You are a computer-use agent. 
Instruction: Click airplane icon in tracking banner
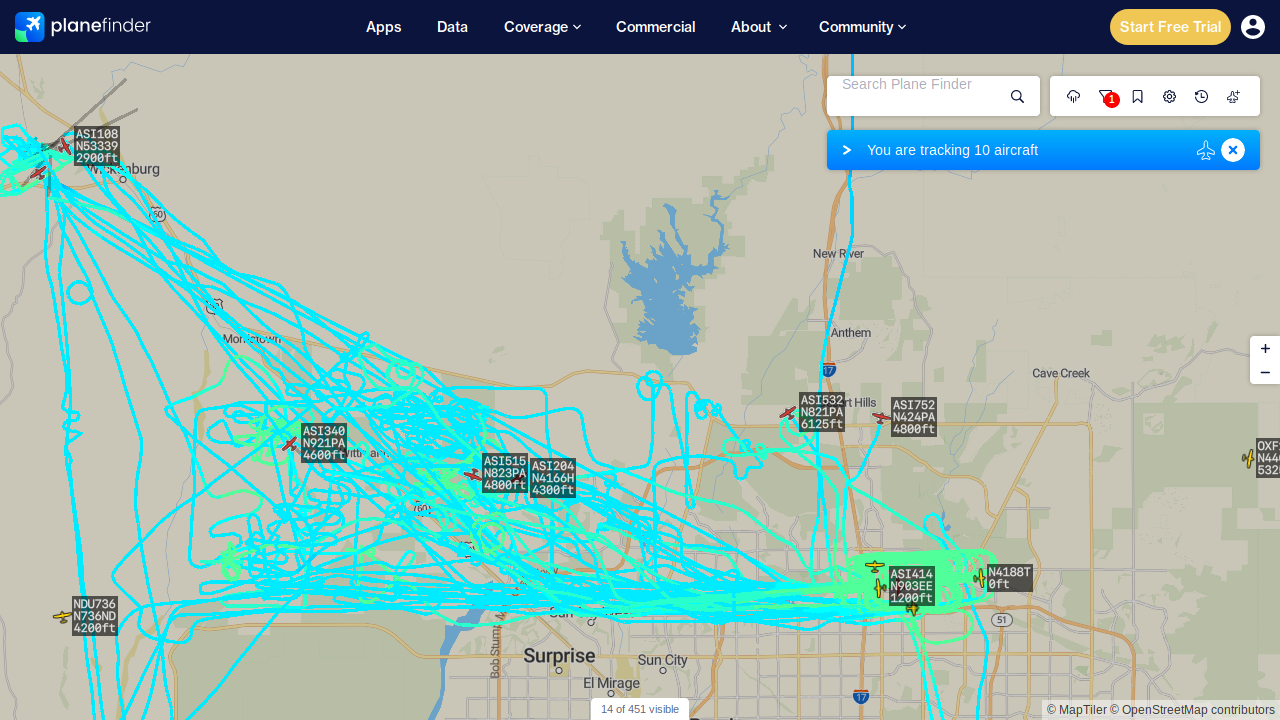[x=1206, y=150]
